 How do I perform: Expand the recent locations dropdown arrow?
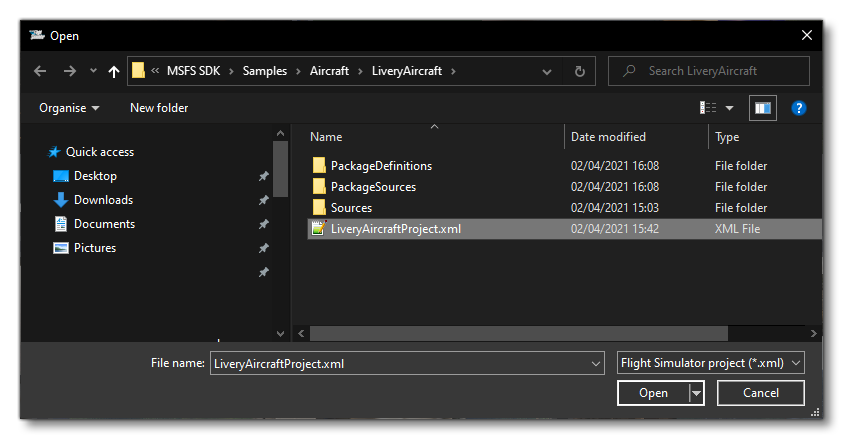(x=93, y=71)
